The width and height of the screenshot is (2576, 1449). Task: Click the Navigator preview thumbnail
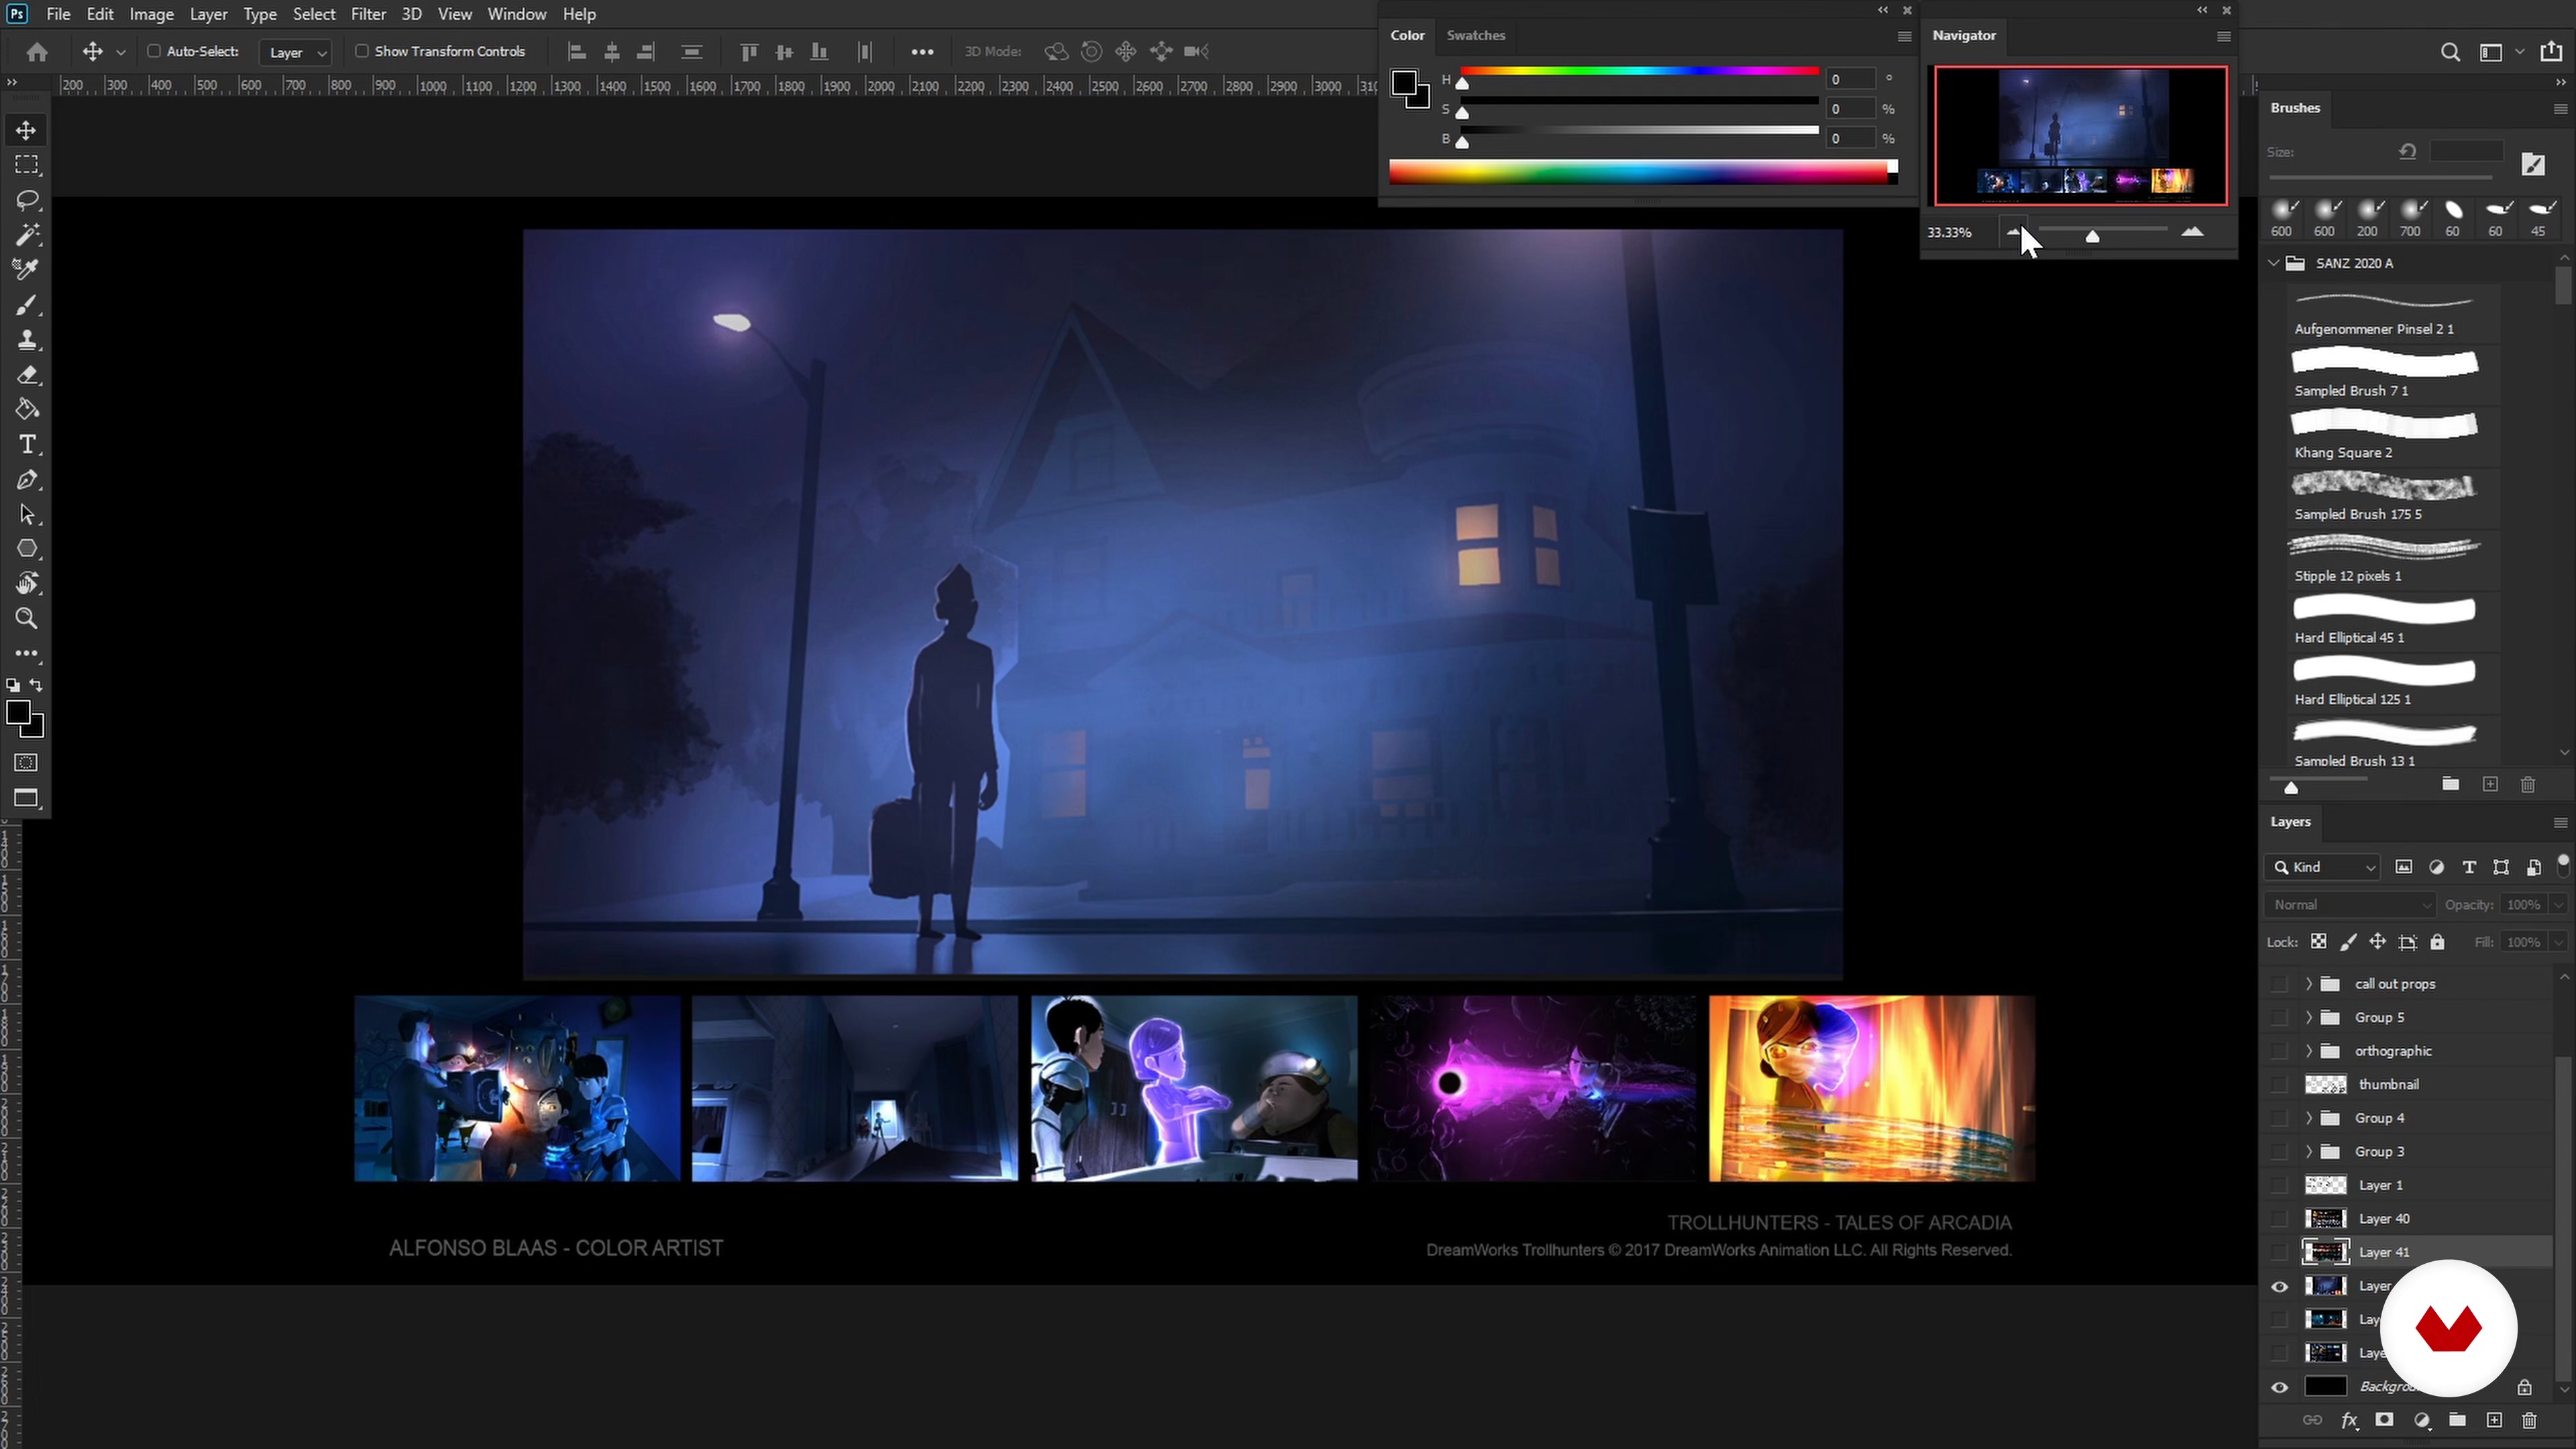[x=2080, y=136]
